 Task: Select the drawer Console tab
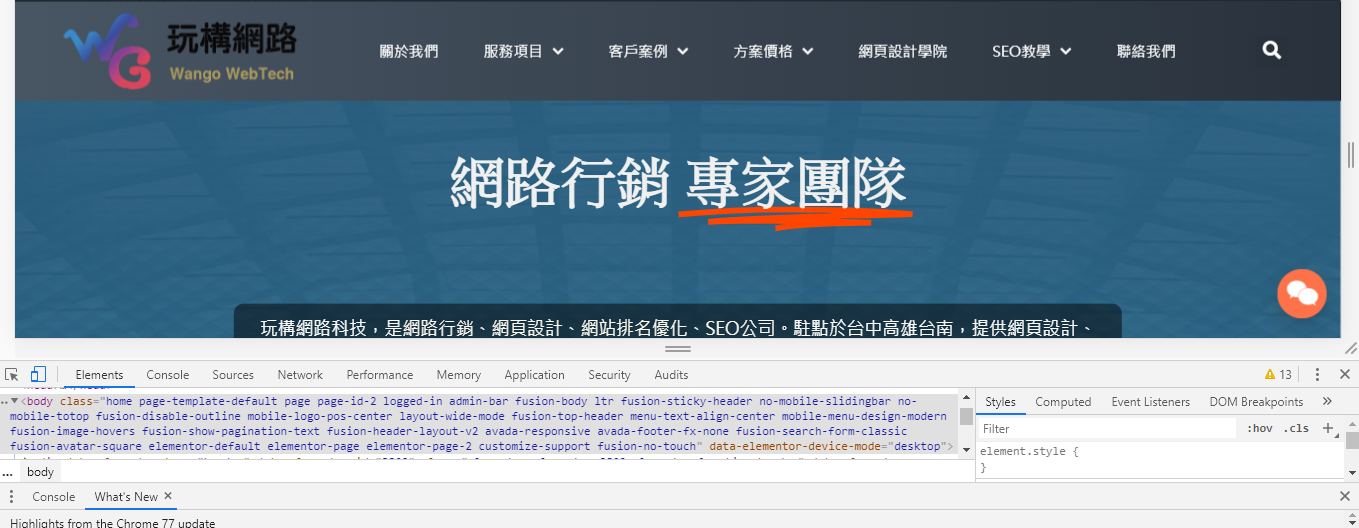tap(54, 497)
